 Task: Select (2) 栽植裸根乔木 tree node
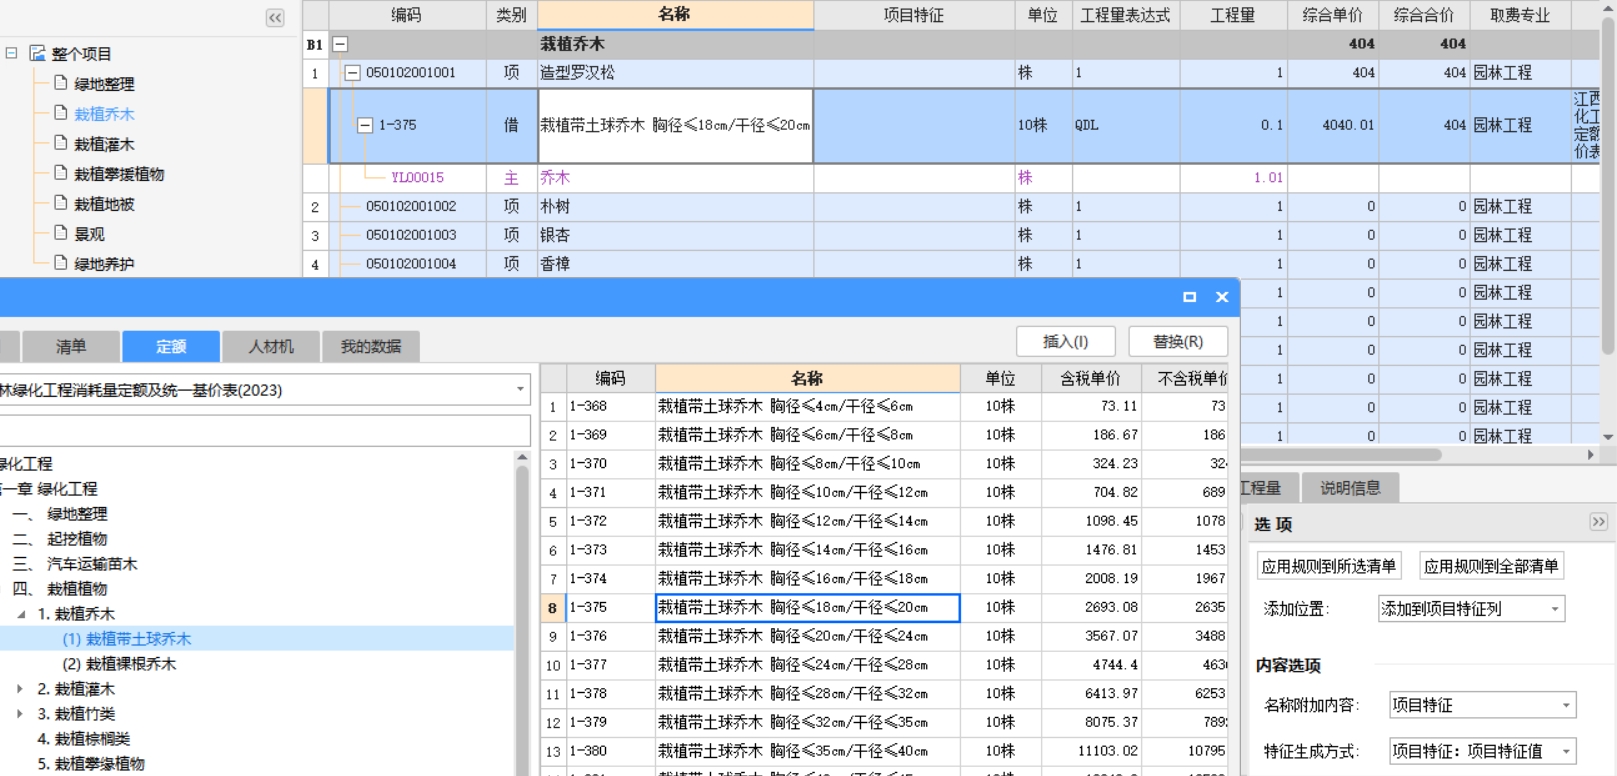119,664
